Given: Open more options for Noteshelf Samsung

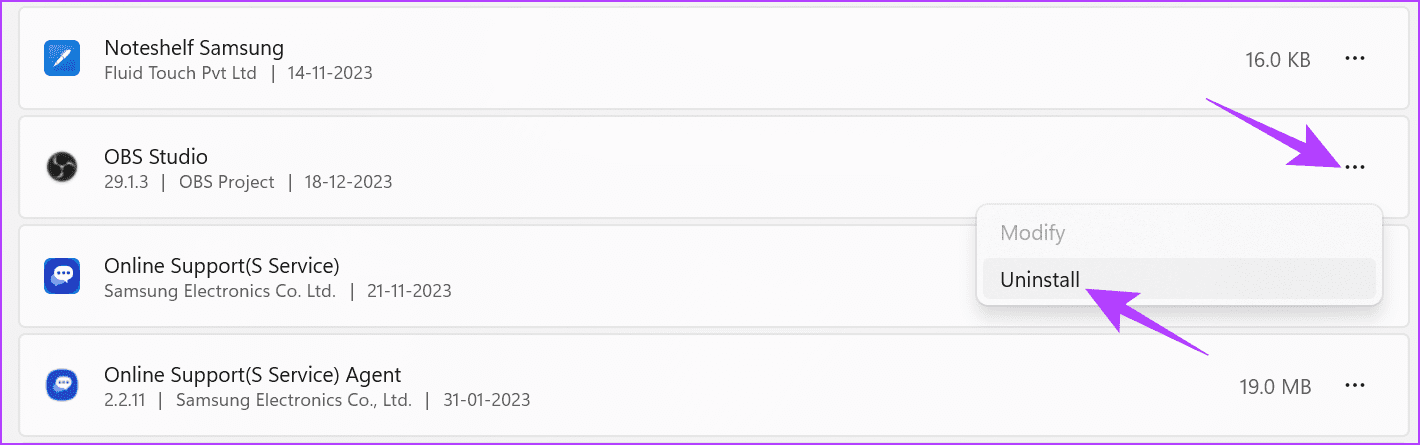Looking at the screenshot, I should pyautogui.click(x=1355, y=59).
